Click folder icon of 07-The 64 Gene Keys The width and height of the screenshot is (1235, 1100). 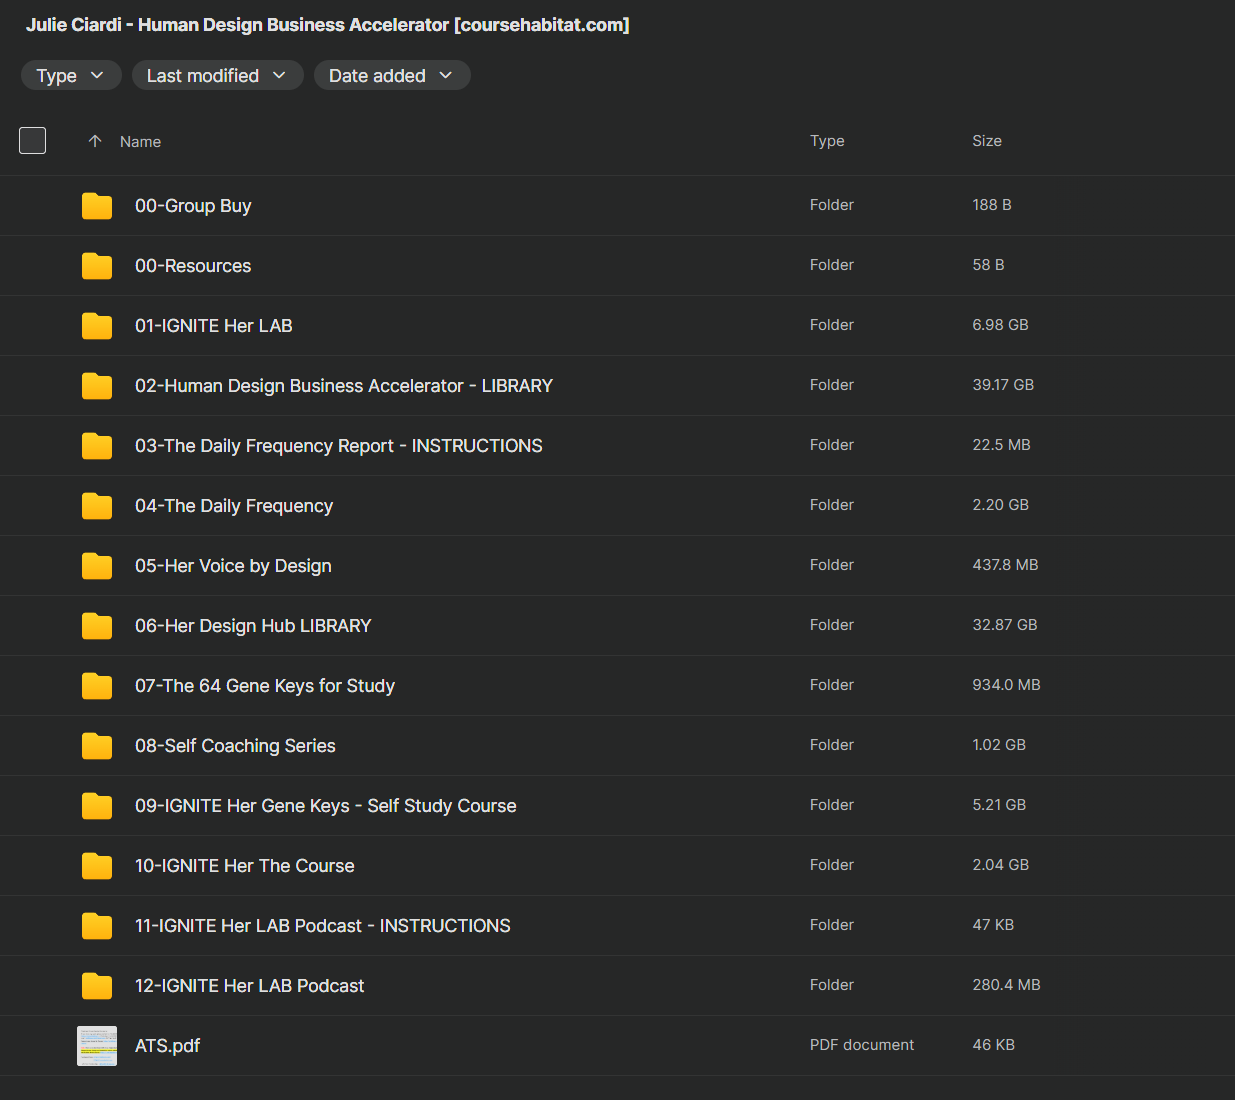tap(97, 686)
